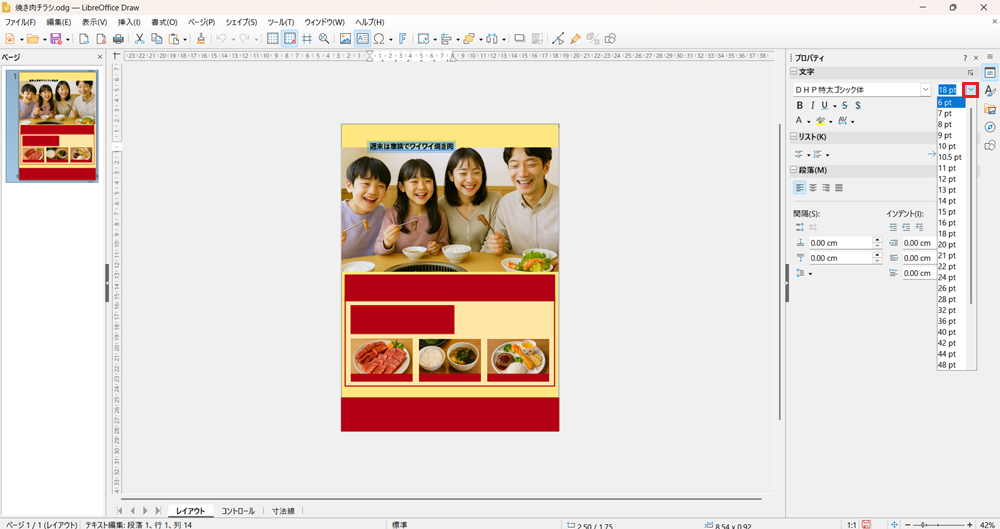Select the page 1 thumbnail
This screenshot has height=529, width=1000.
click(57, 126)
